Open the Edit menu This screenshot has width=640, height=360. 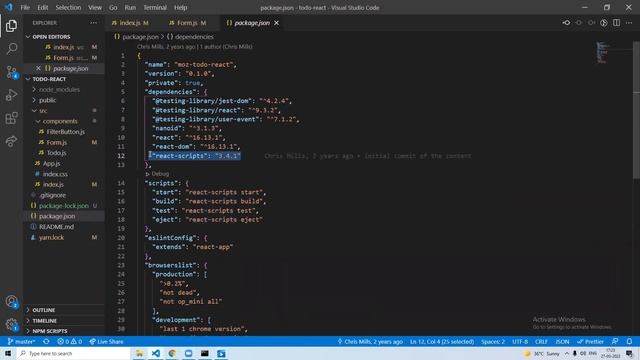coord(42,7)
